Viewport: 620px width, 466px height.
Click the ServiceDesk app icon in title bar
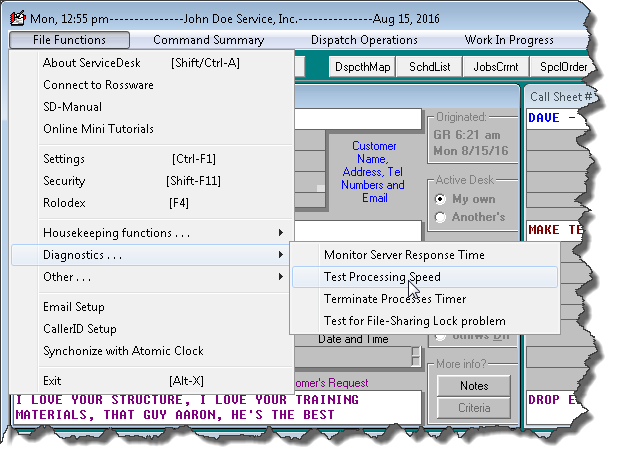18,18
